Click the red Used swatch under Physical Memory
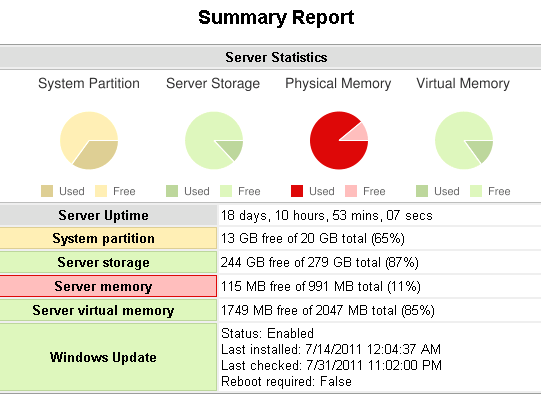Viewport: 541px width, 400px height. (297, 191)
